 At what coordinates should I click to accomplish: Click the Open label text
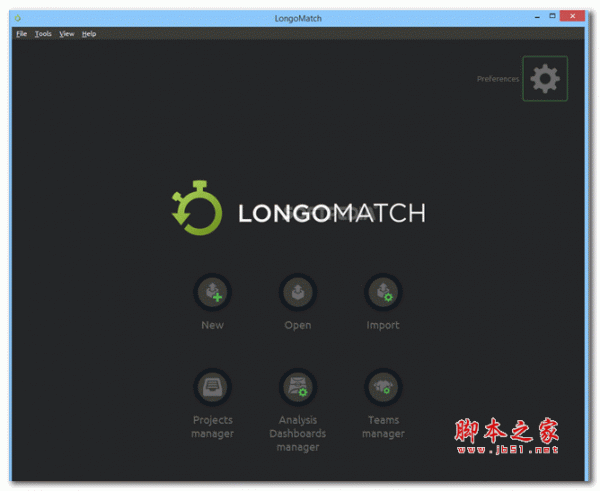[298, 325]
